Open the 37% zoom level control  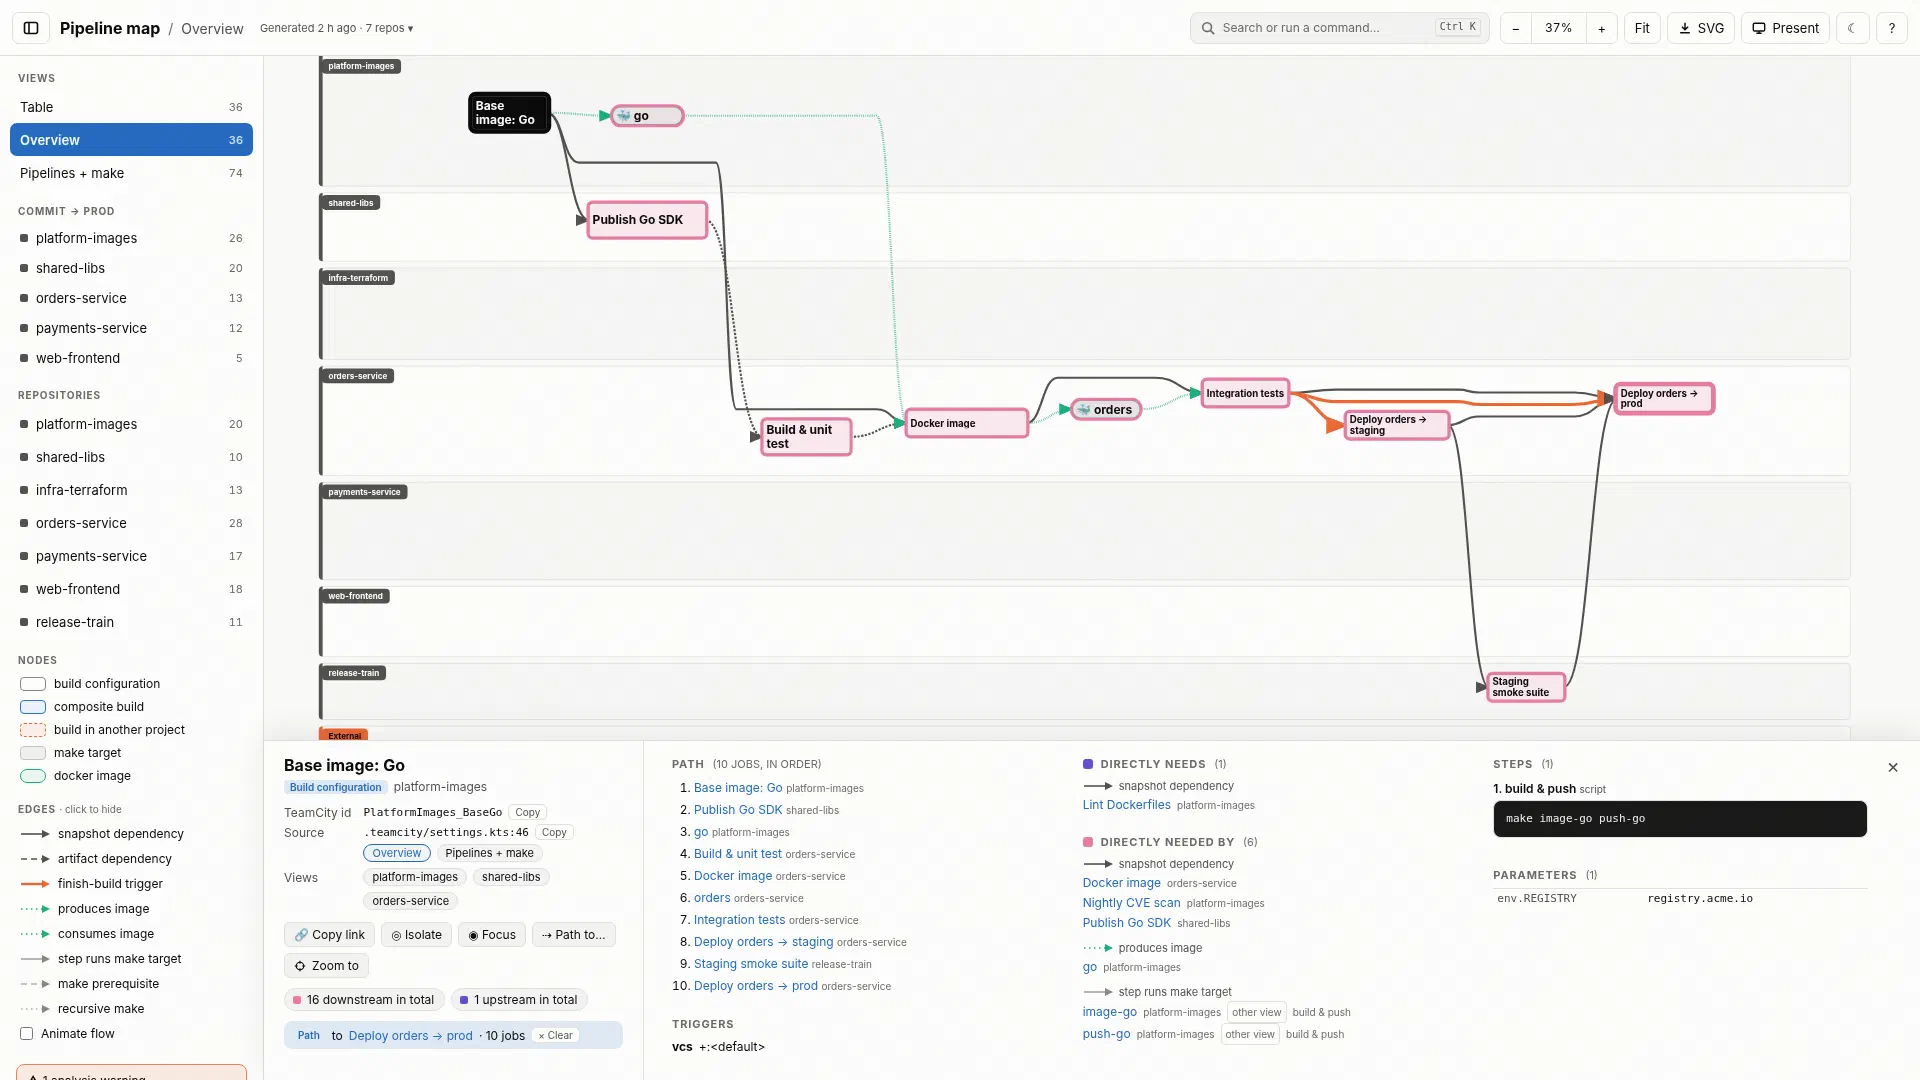point(1558,28)
